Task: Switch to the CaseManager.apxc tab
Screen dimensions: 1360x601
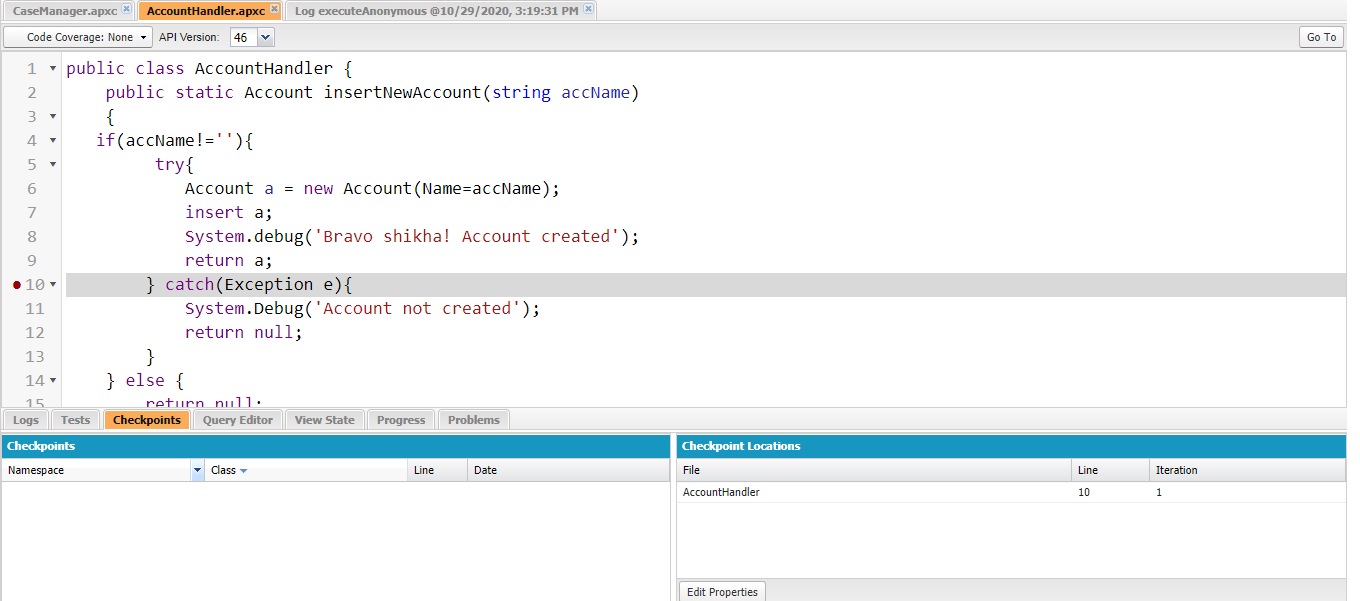Action: pos(64,10)
